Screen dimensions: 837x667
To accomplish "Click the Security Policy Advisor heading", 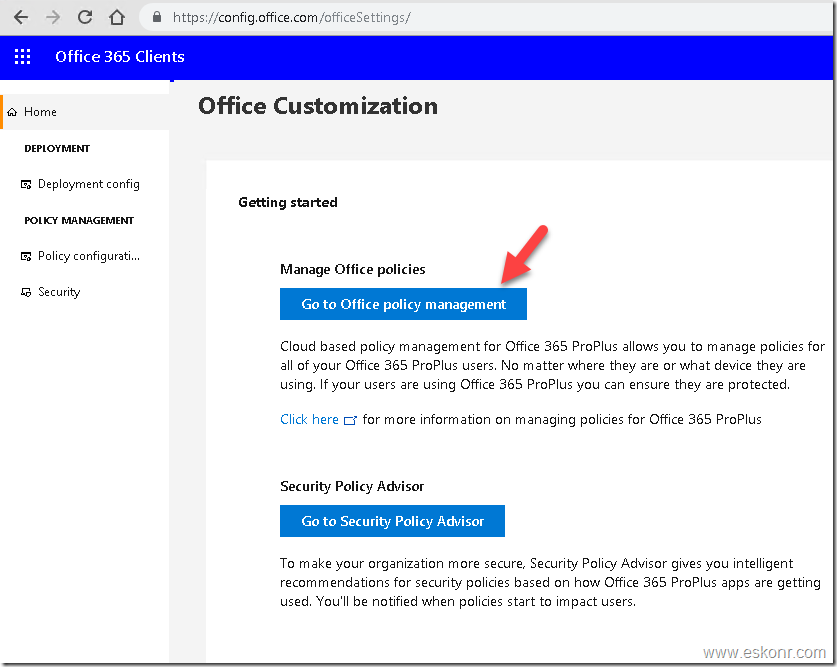I will point(352,486).
